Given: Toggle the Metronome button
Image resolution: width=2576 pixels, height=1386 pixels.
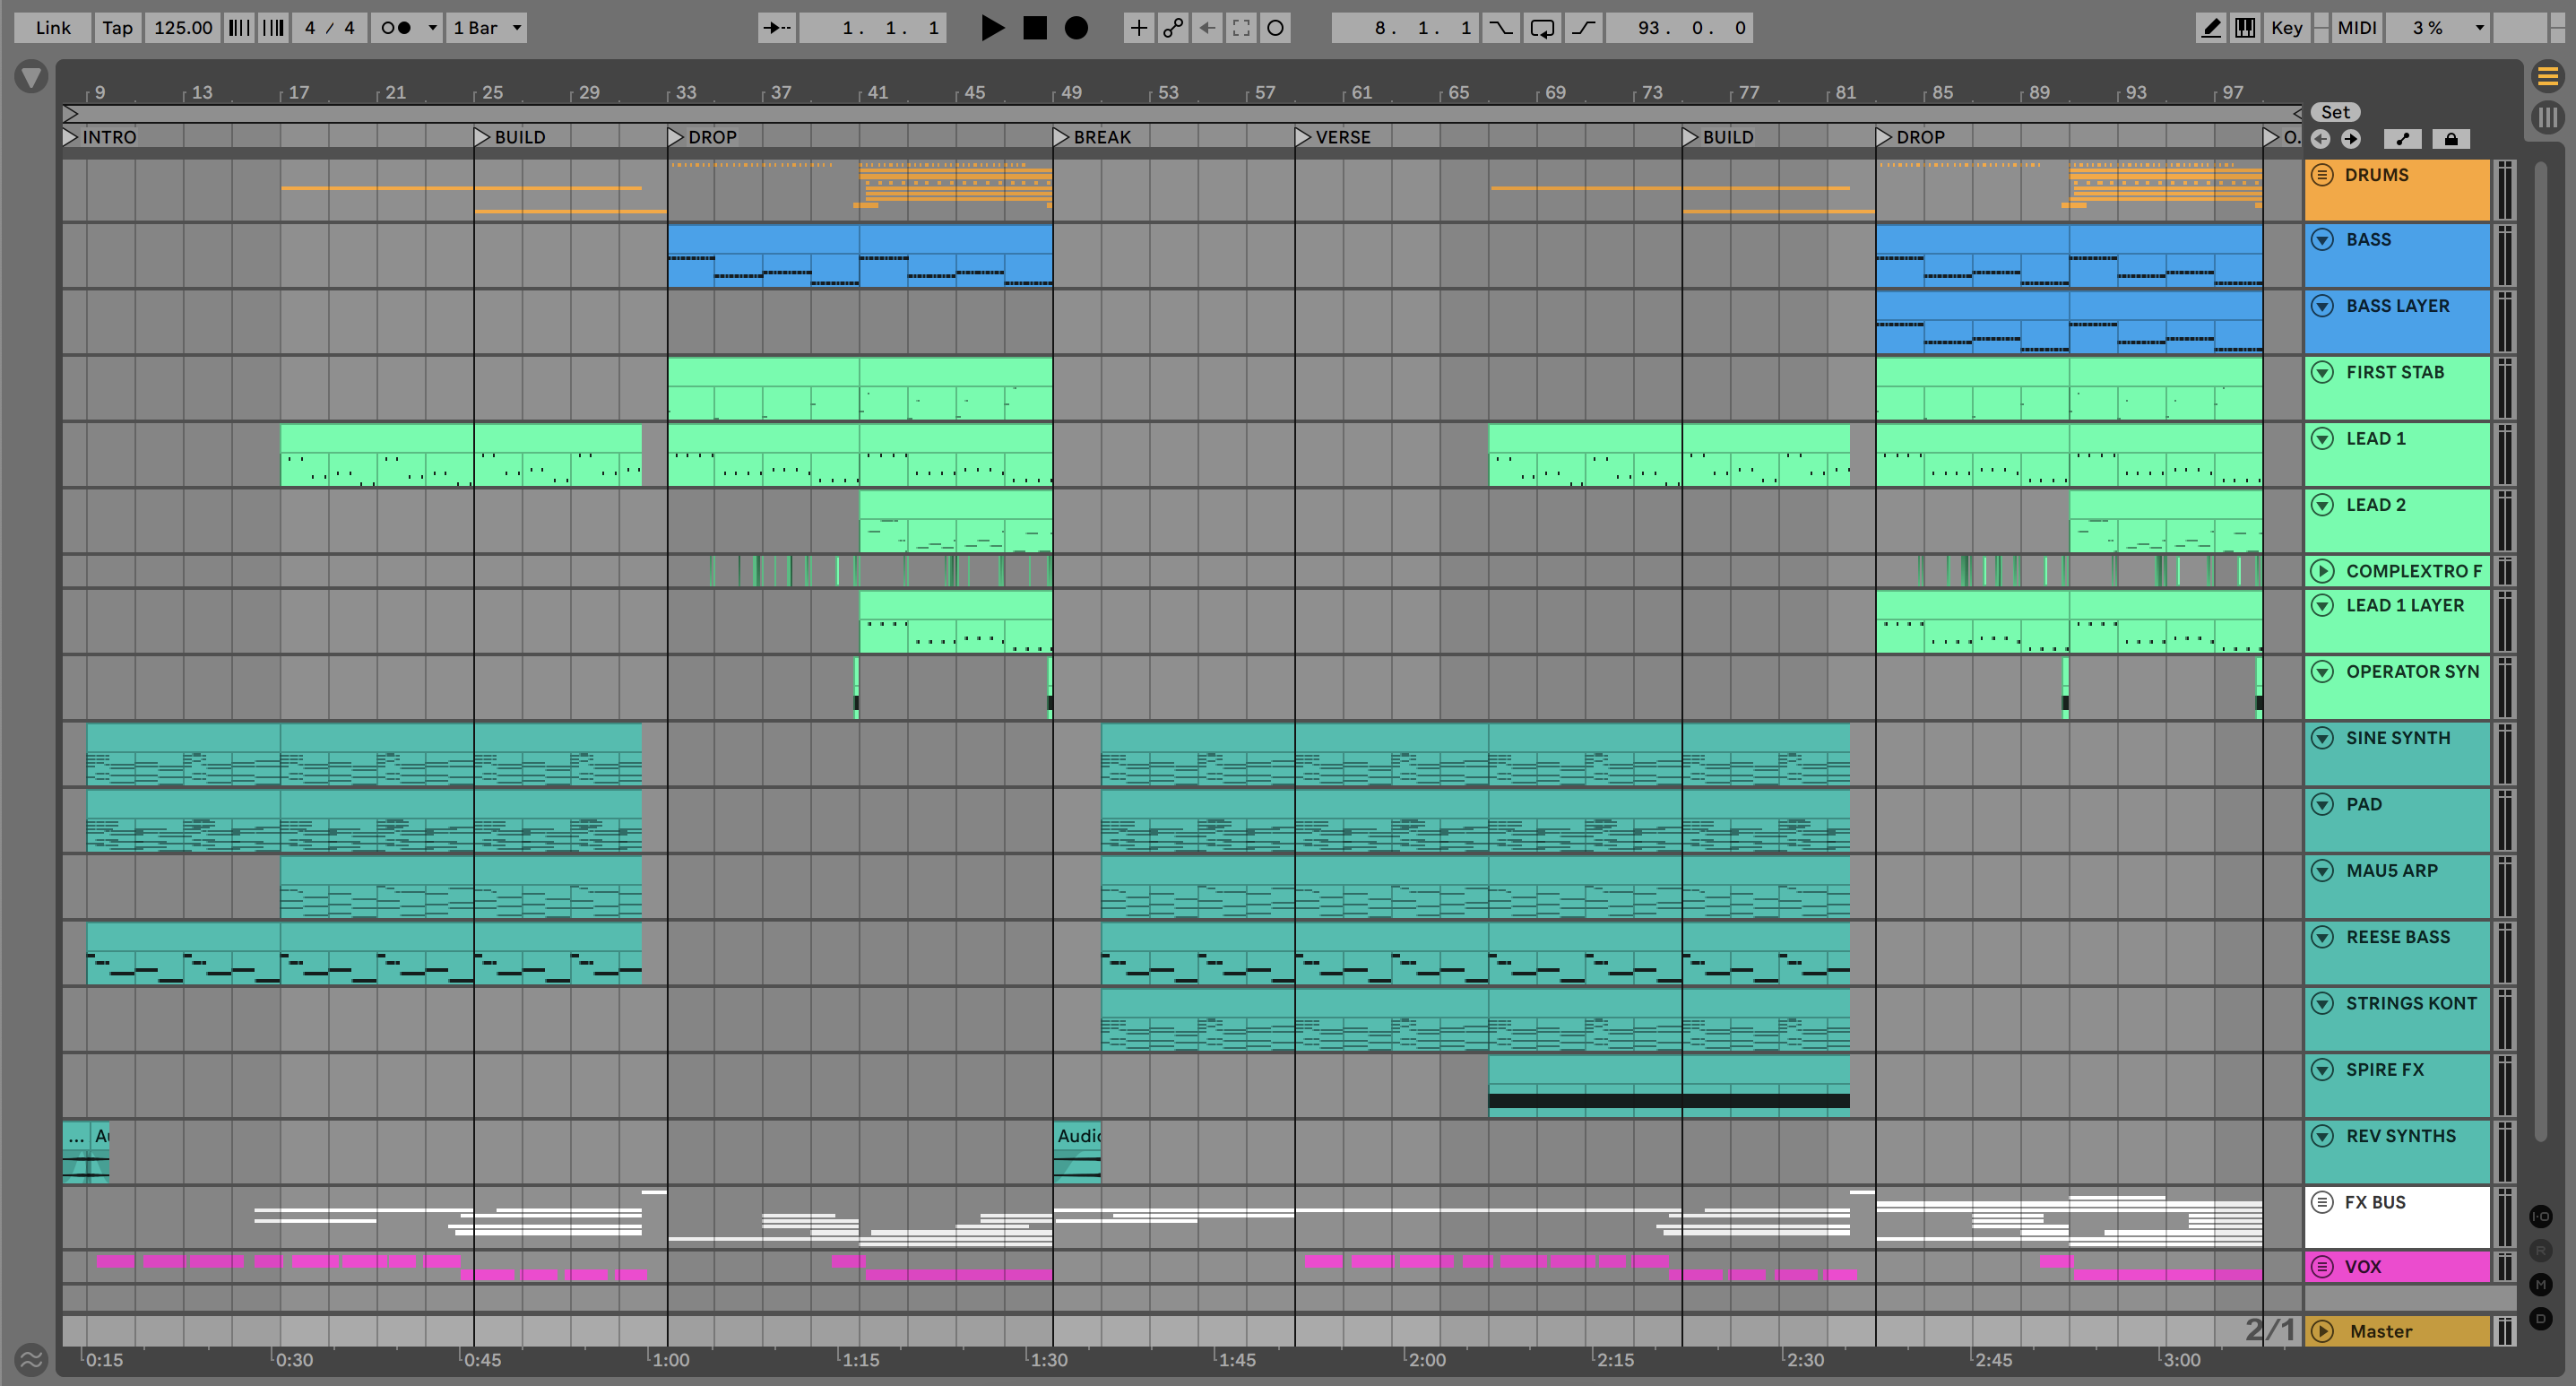Looking at the screenshot, I should point(397,28).
